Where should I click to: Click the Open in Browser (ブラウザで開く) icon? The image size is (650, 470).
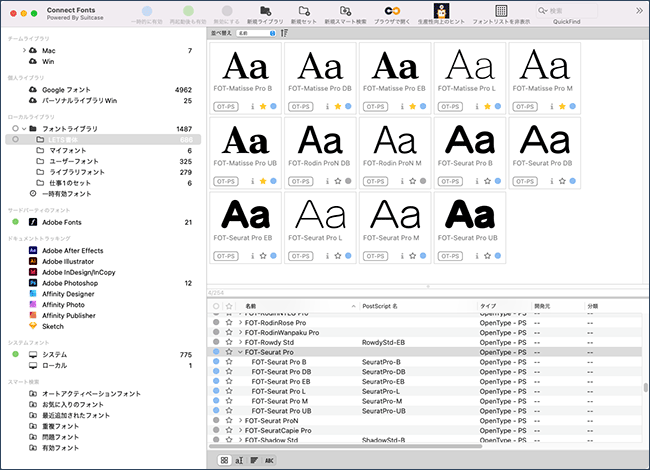coord(392,11)
